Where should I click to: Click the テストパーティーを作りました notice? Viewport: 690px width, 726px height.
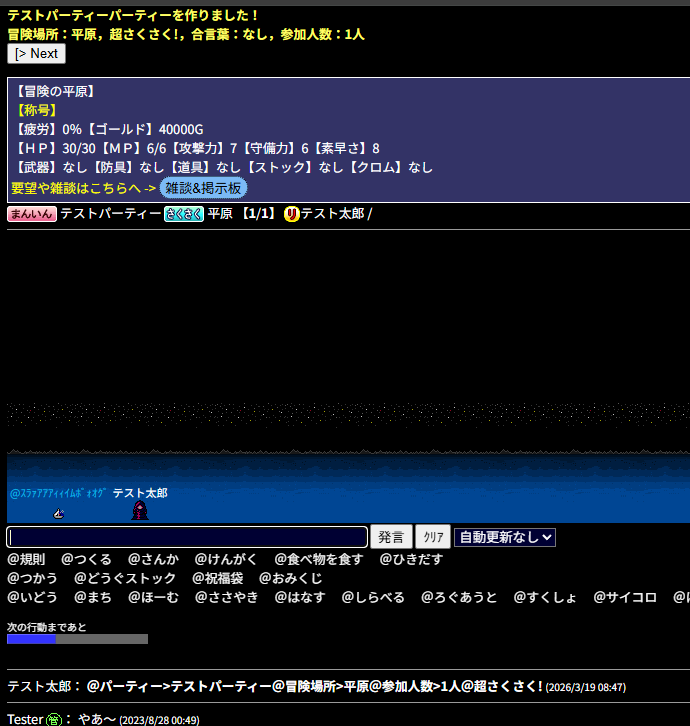(x=133, y=15)
